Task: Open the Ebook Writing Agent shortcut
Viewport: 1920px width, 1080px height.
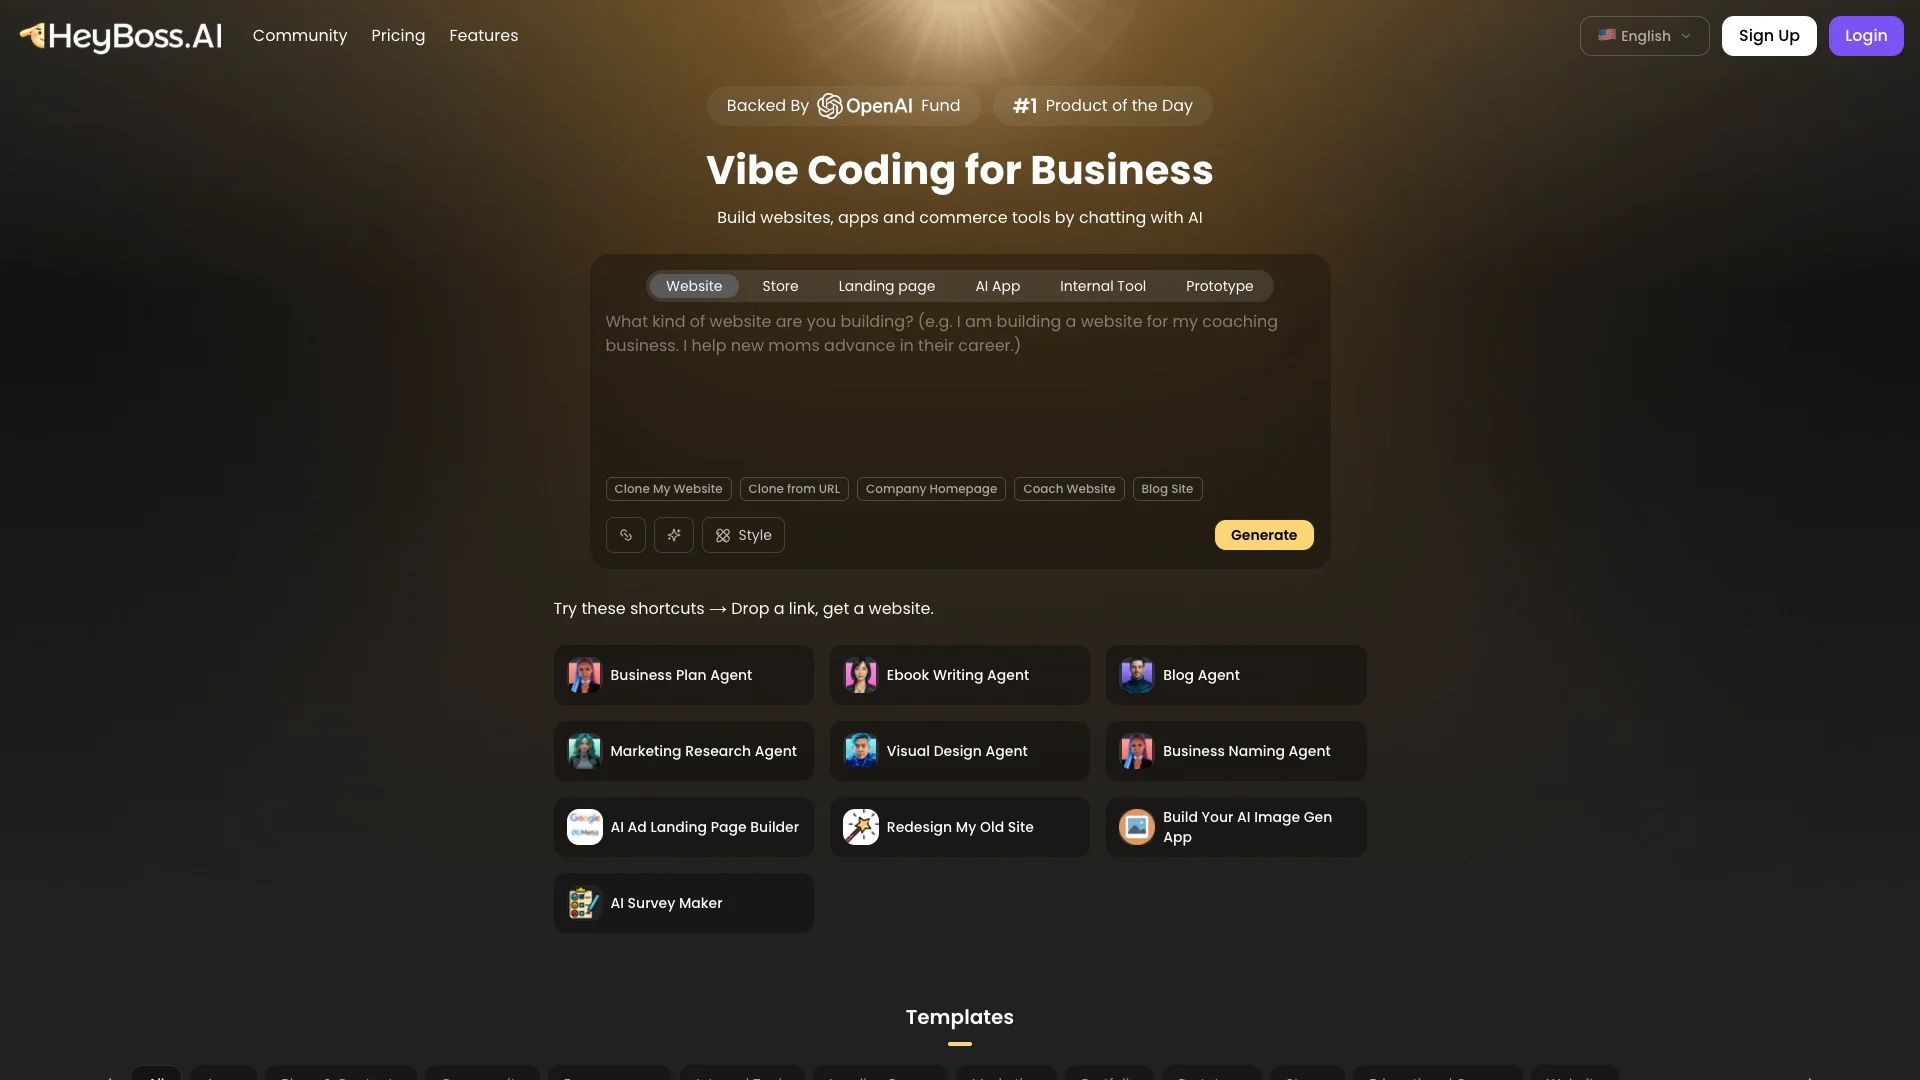Action: click(x=960, y=675)
